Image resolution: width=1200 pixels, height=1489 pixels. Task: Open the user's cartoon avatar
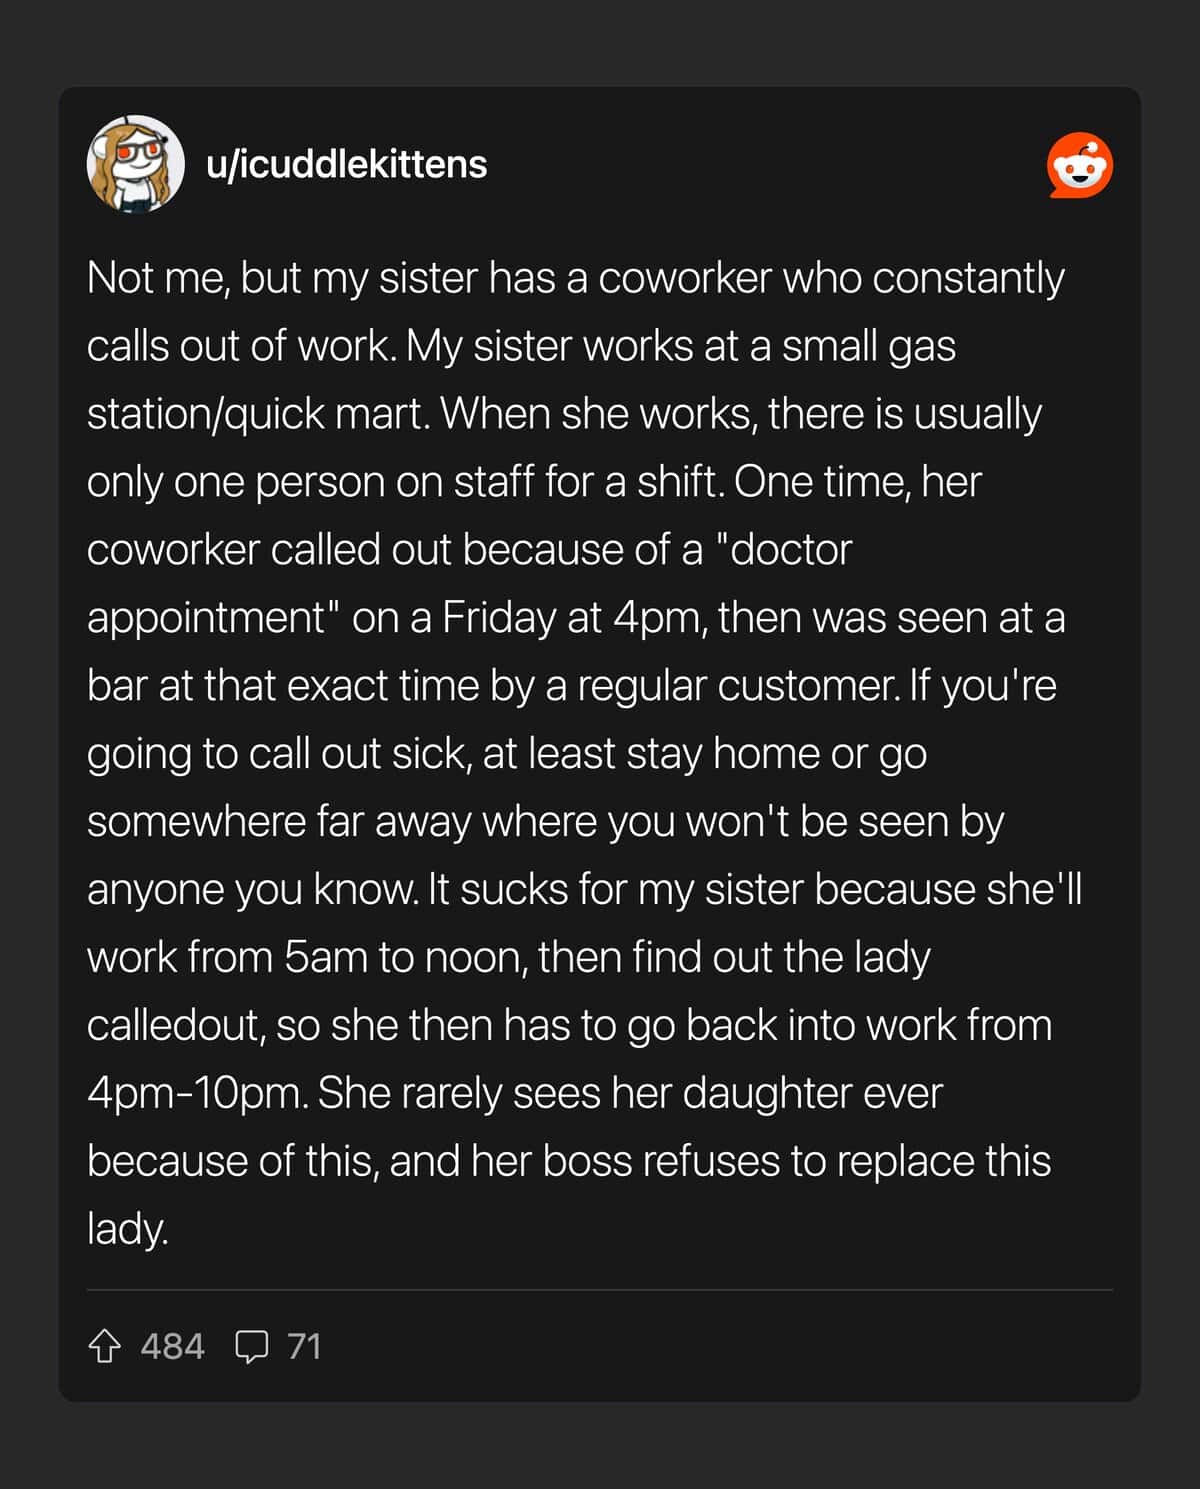click(136, 164)
